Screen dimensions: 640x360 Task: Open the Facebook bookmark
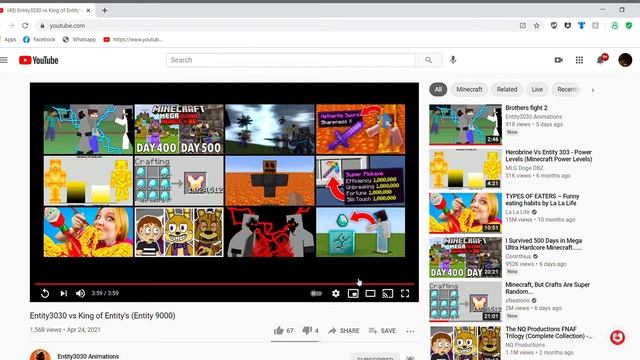click(39, 40)
